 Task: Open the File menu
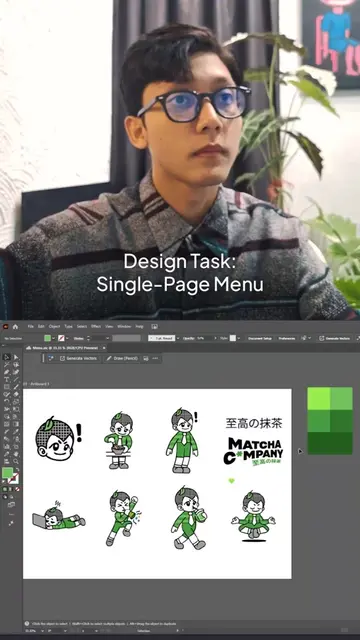[x=31, y=327]
